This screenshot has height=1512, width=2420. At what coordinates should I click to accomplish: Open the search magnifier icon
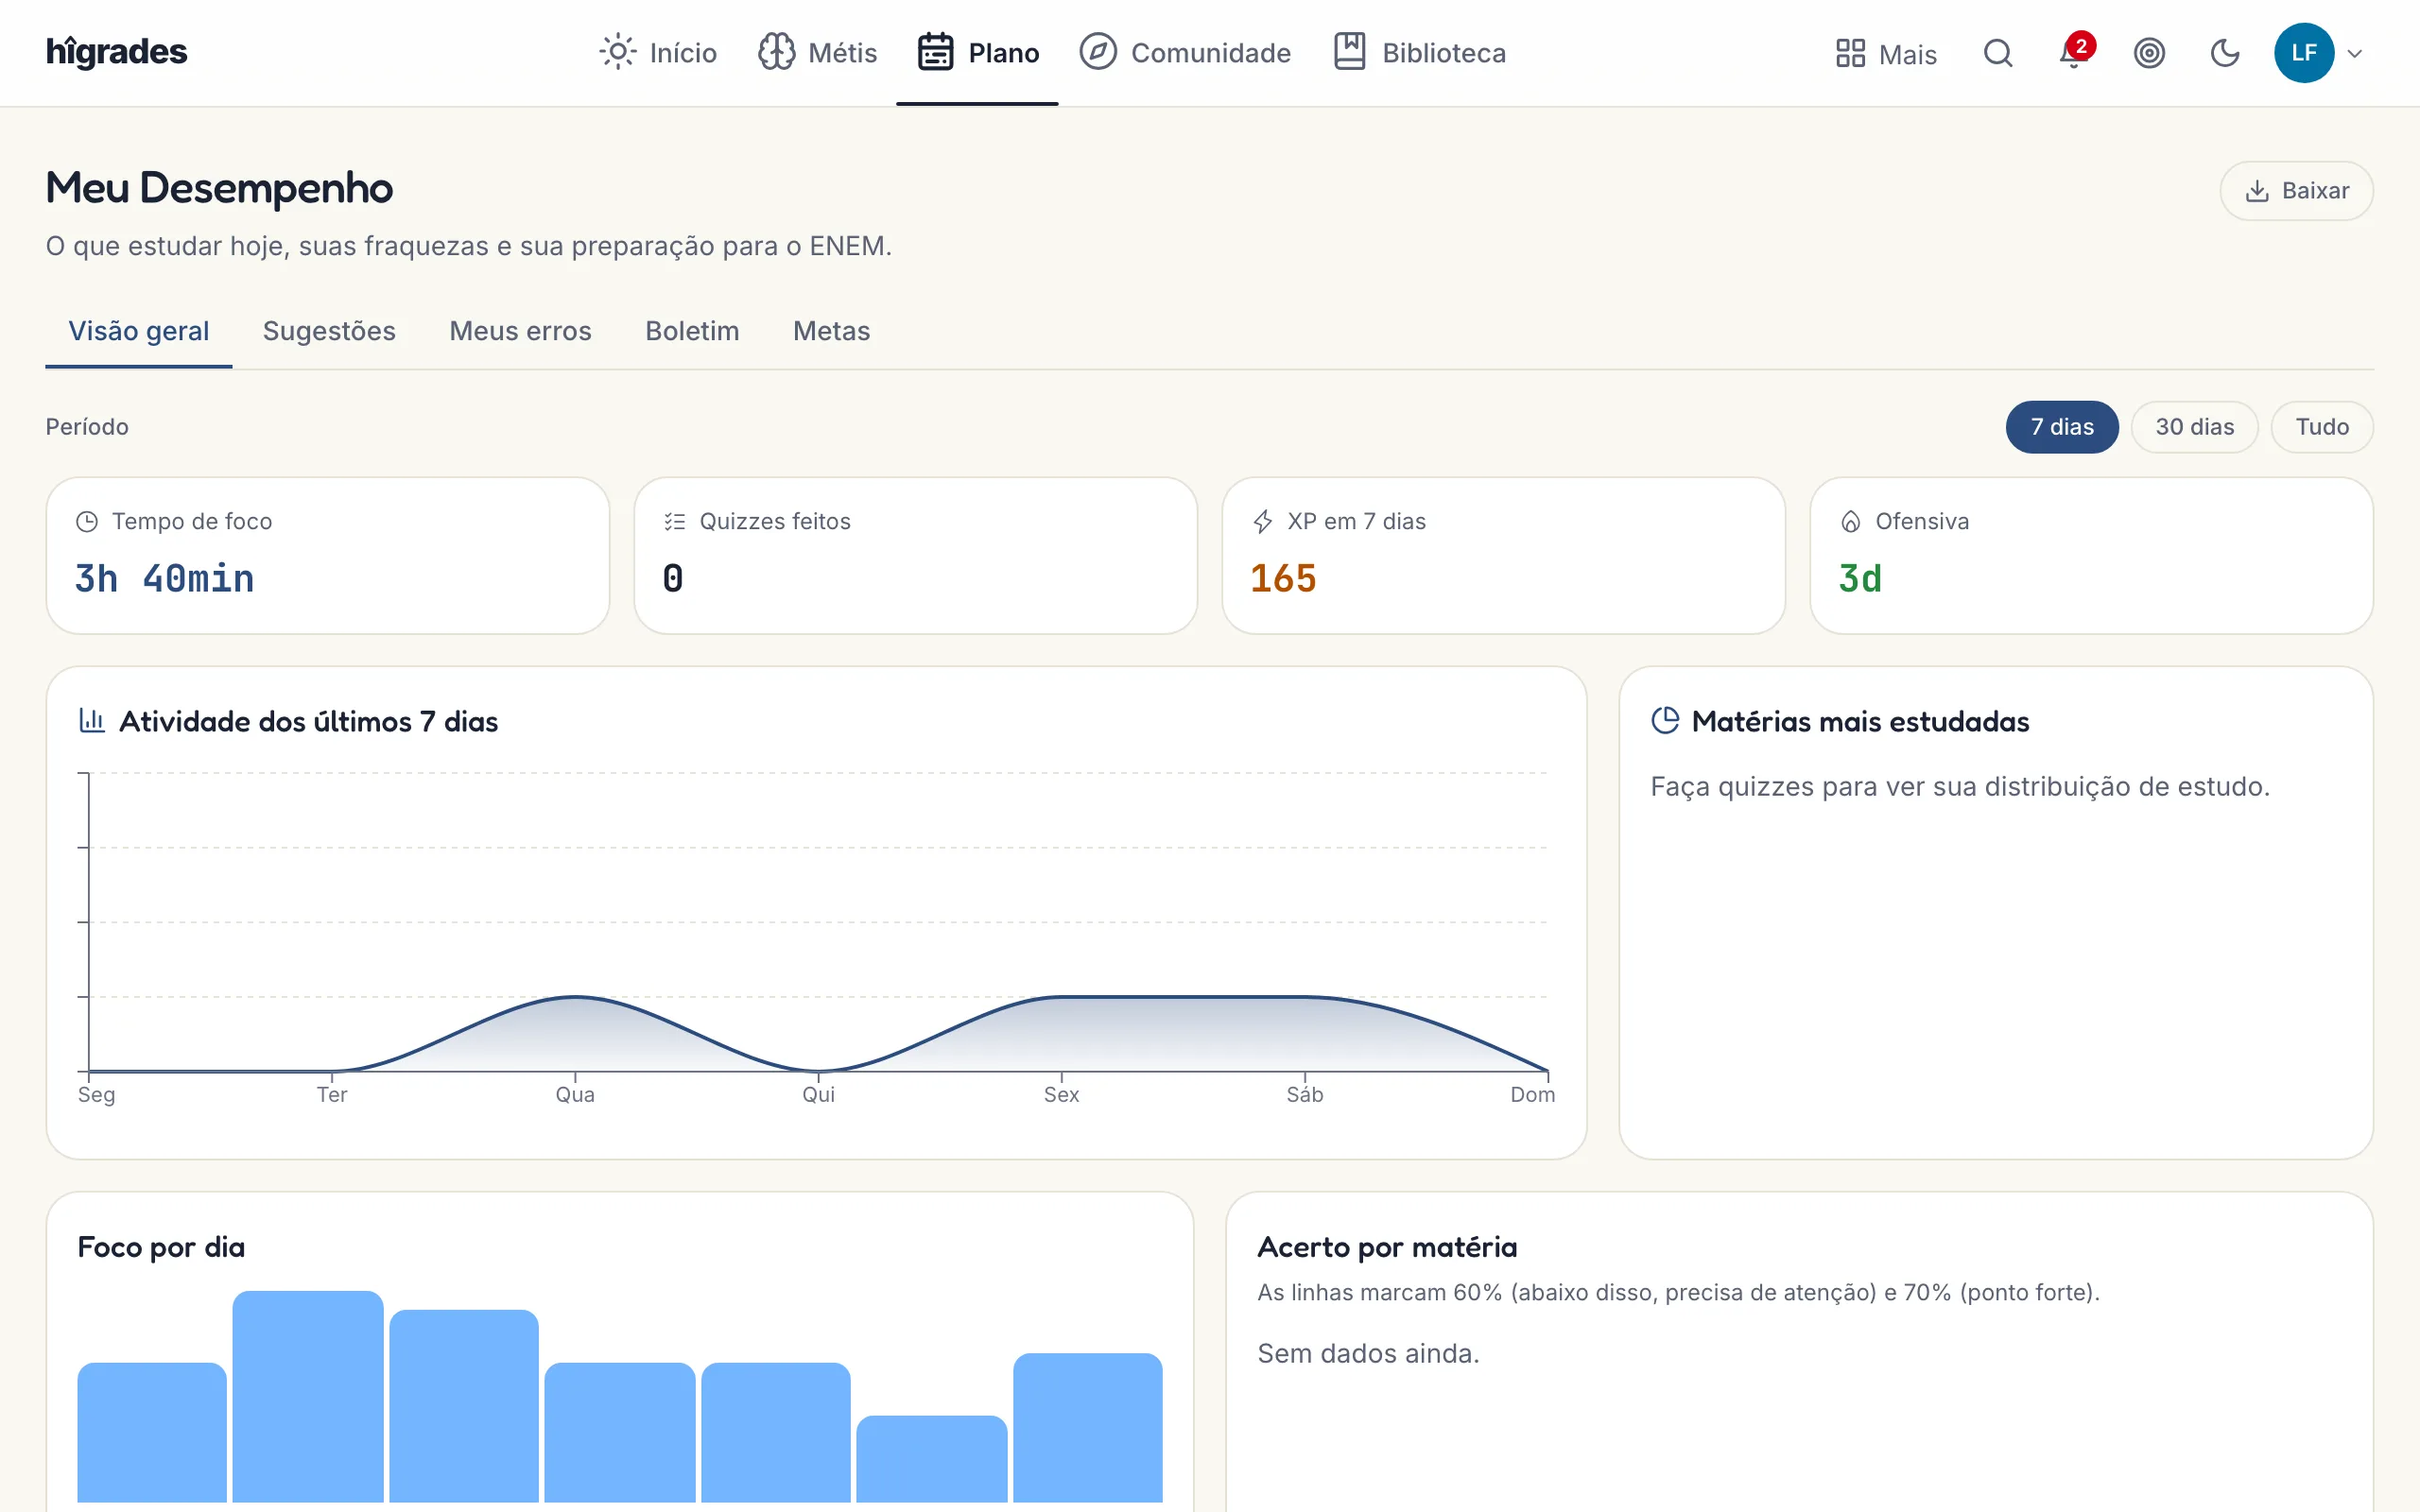coord(1997,53)
